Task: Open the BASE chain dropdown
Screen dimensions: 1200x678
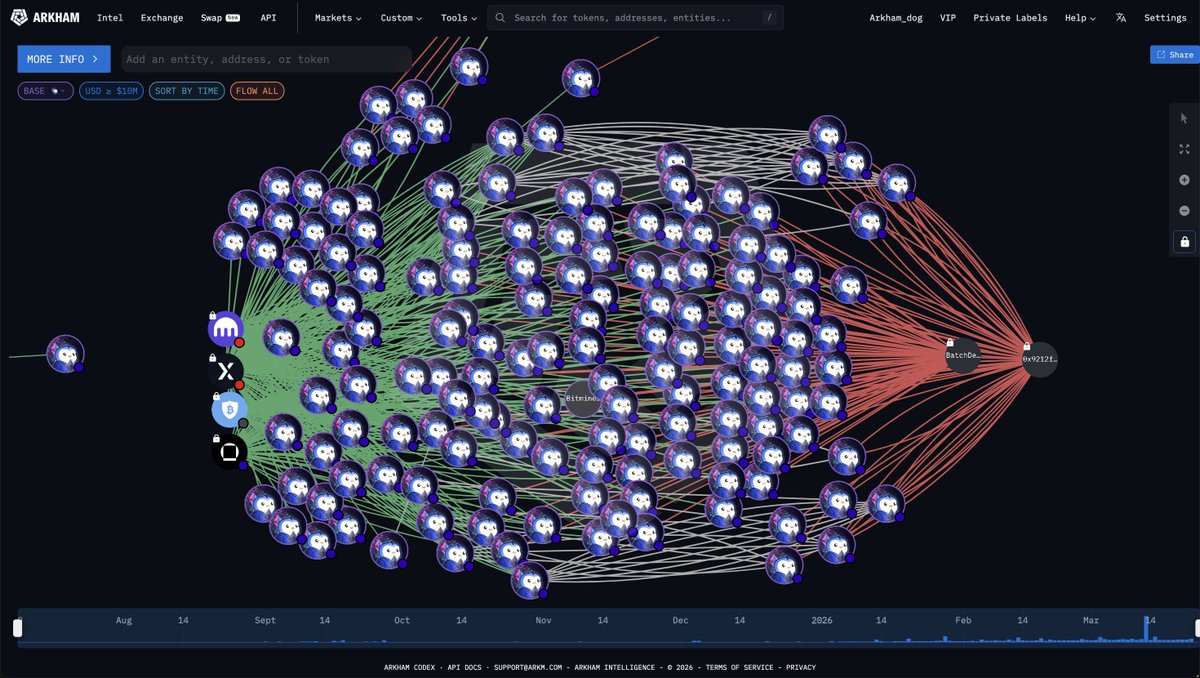Action: tap(46, 91)
